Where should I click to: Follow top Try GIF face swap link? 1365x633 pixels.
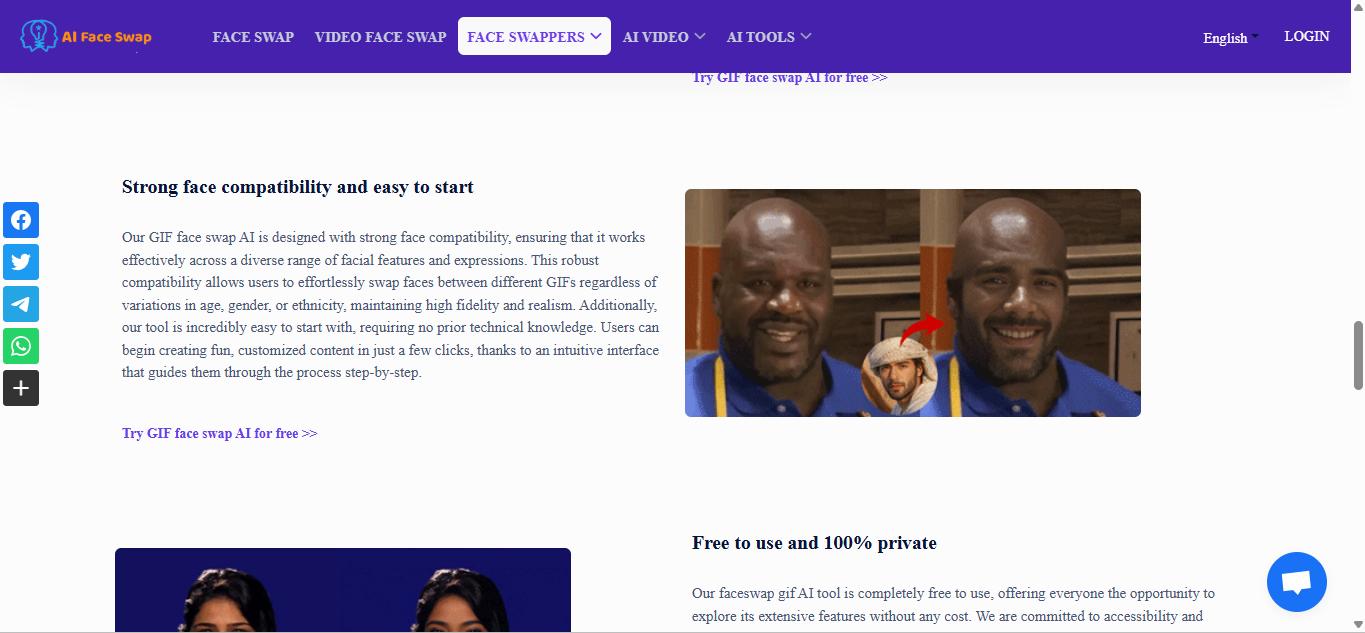point(790,78)
